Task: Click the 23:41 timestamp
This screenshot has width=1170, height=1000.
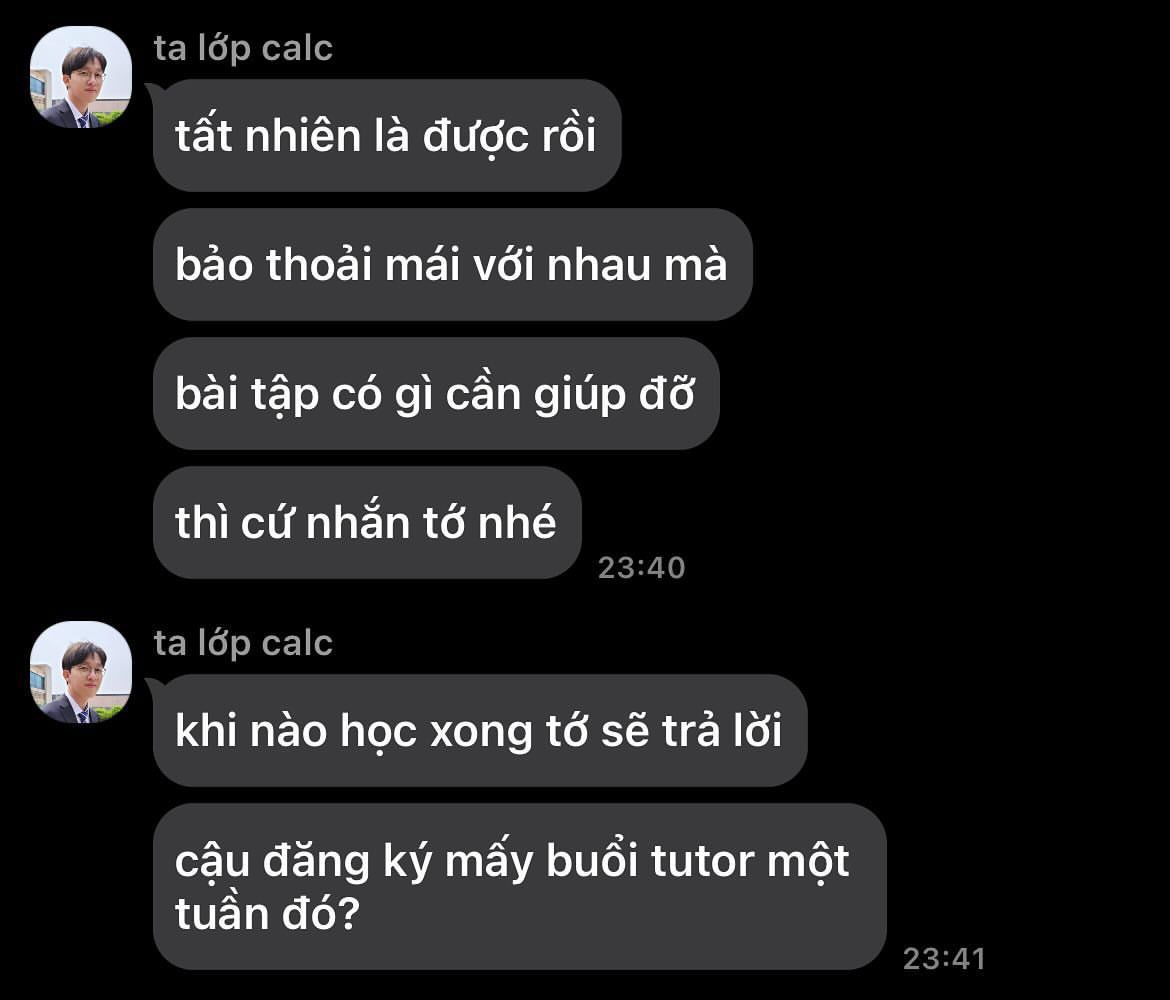Action: (945, 959)
